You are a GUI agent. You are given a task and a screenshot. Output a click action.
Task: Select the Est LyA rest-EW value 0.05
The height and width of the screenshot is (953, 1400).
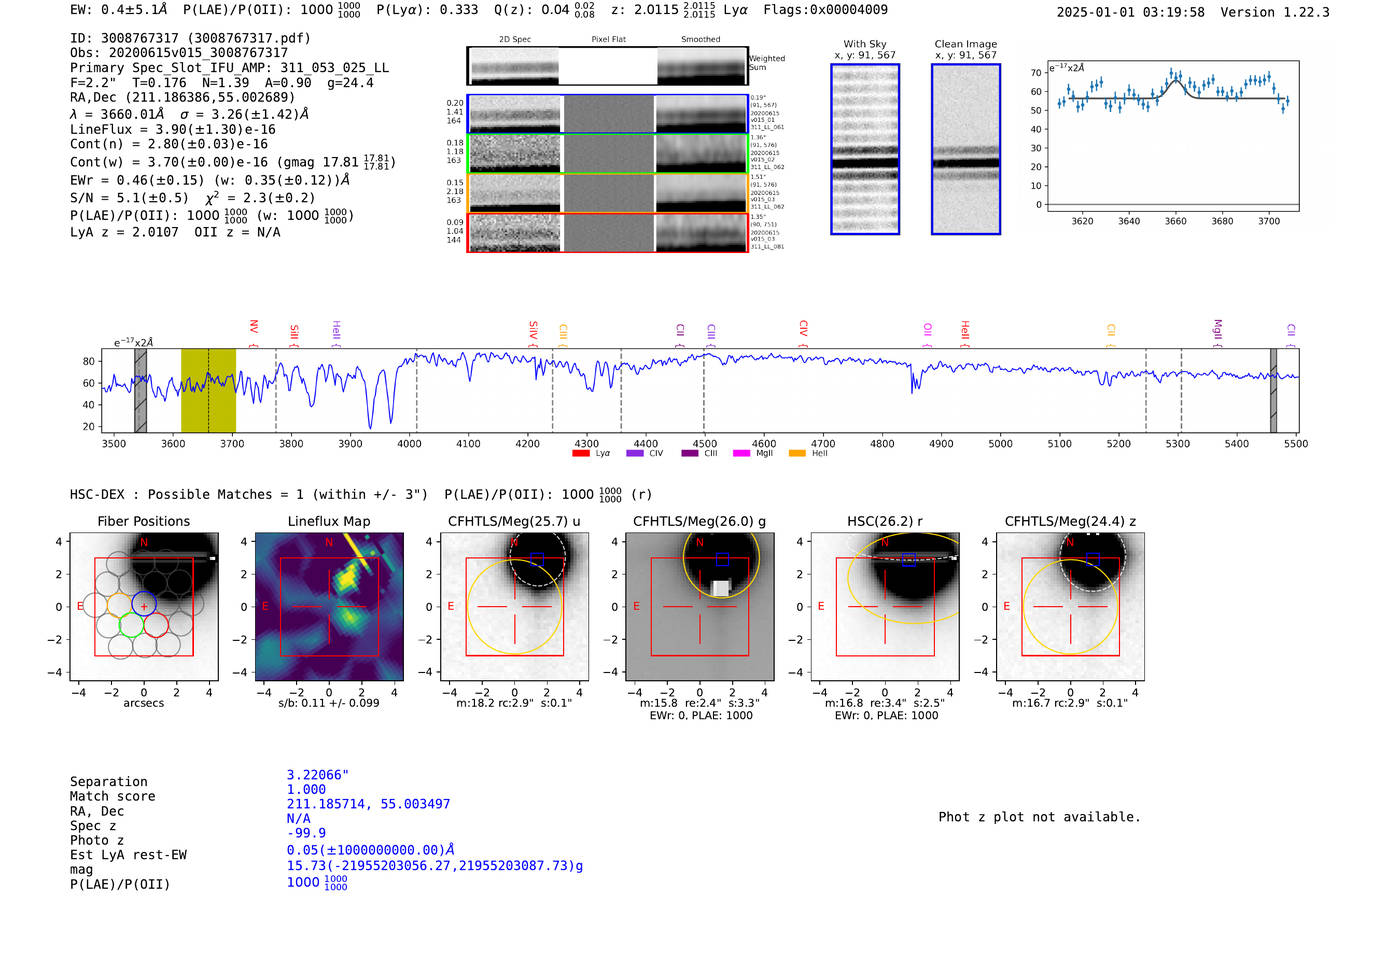[x=371, y=850]
